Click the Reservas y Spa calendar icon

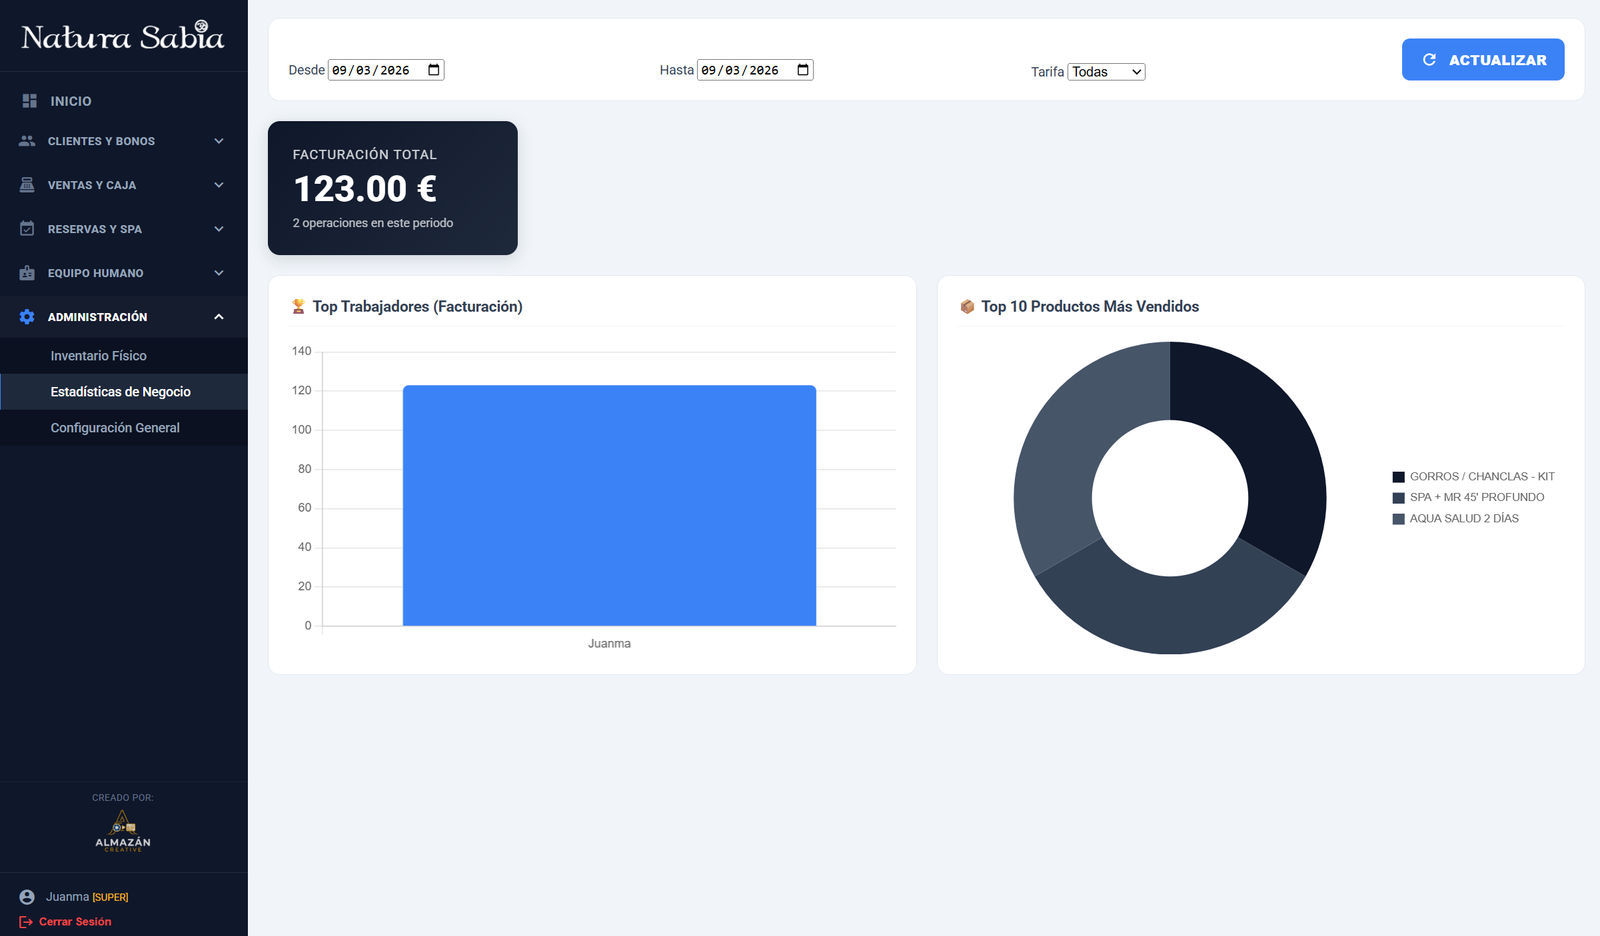click(x=27, y=229)
